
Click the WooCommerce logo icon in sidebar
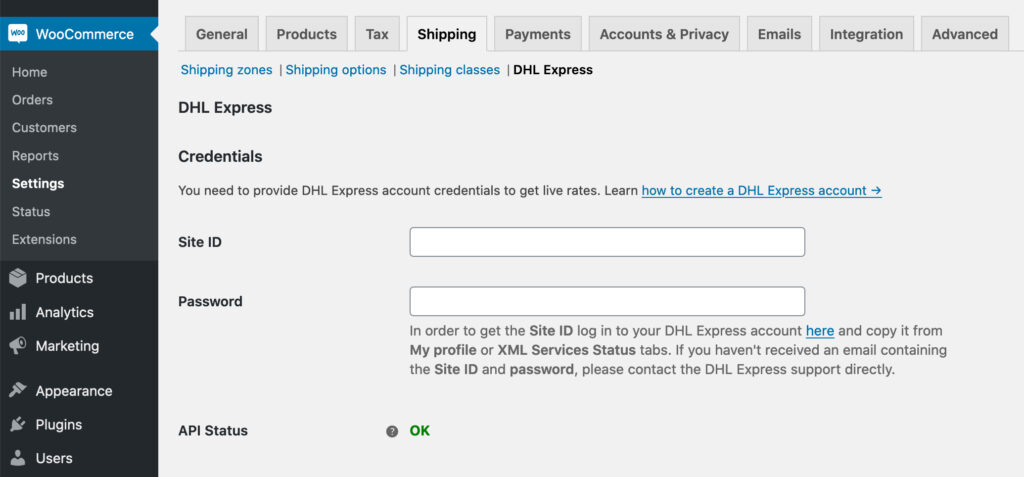18,33
